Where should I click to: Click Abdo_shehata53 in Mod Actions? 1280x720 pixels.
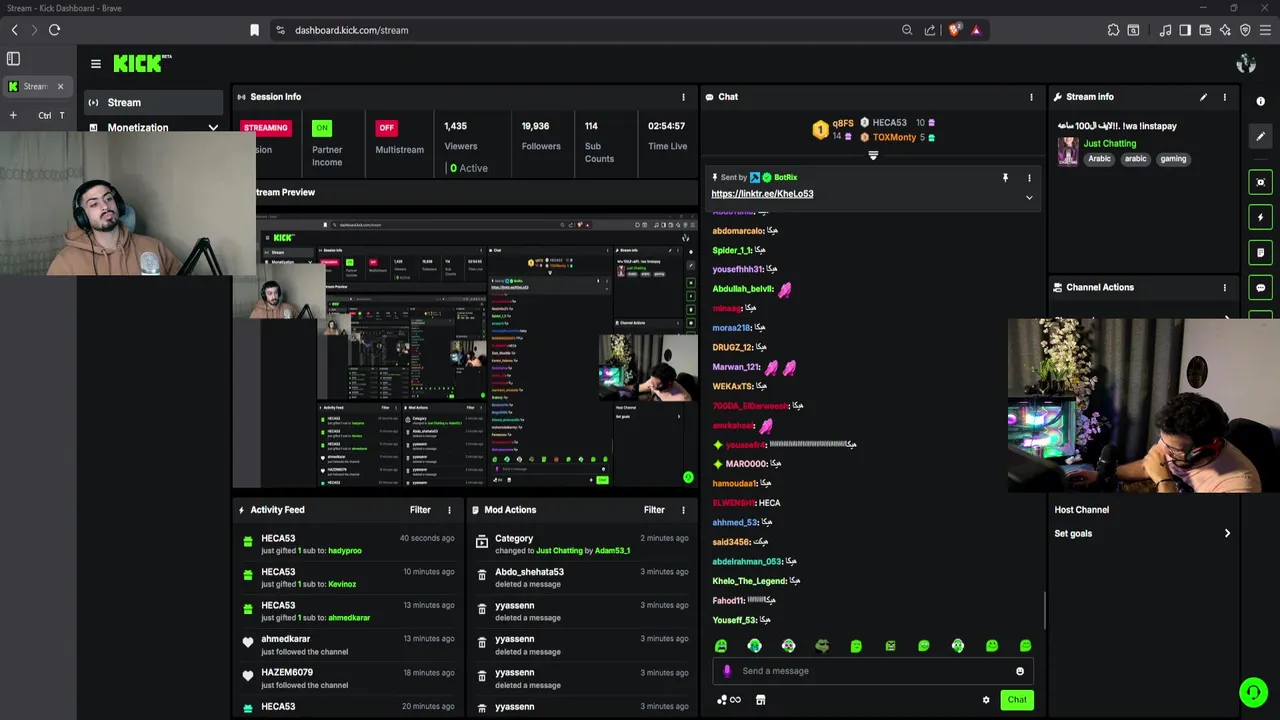(529, 572)
